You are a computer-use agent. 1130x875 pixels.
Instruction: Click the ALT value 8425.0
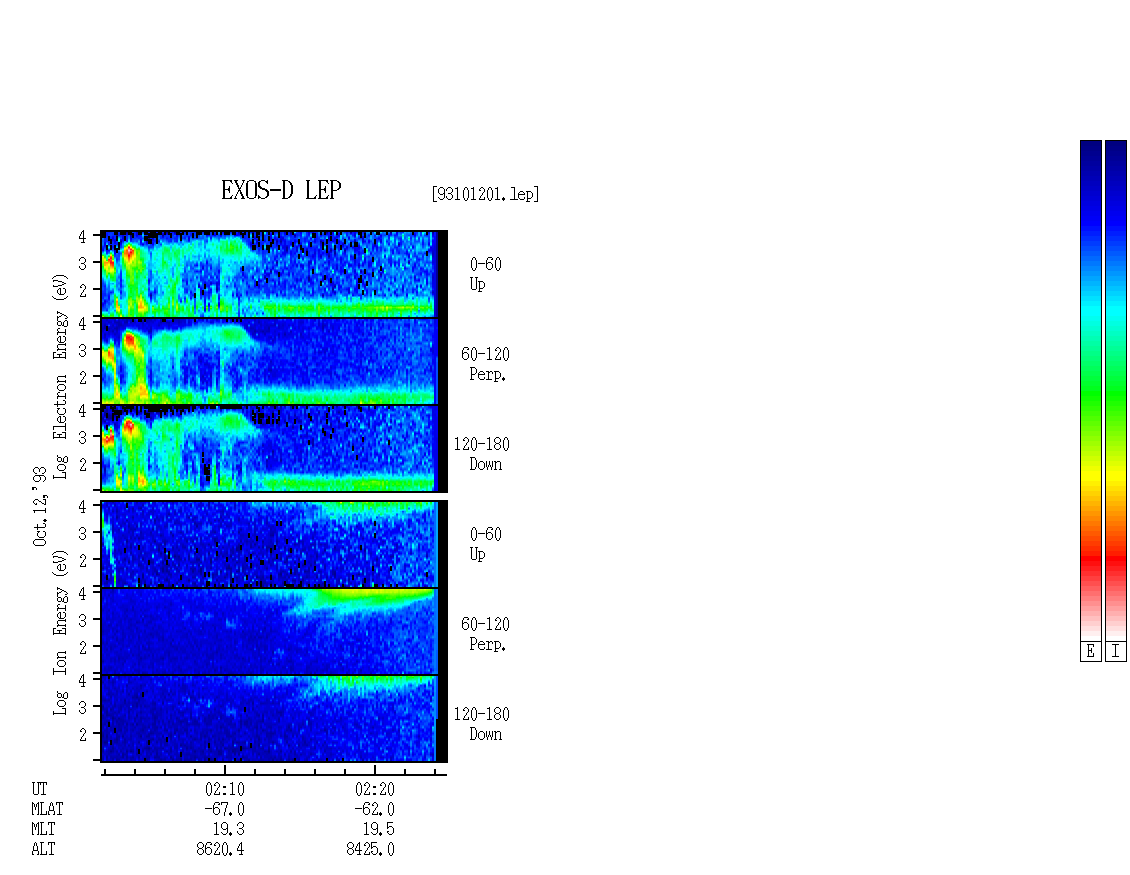click(x=370, y=849)
